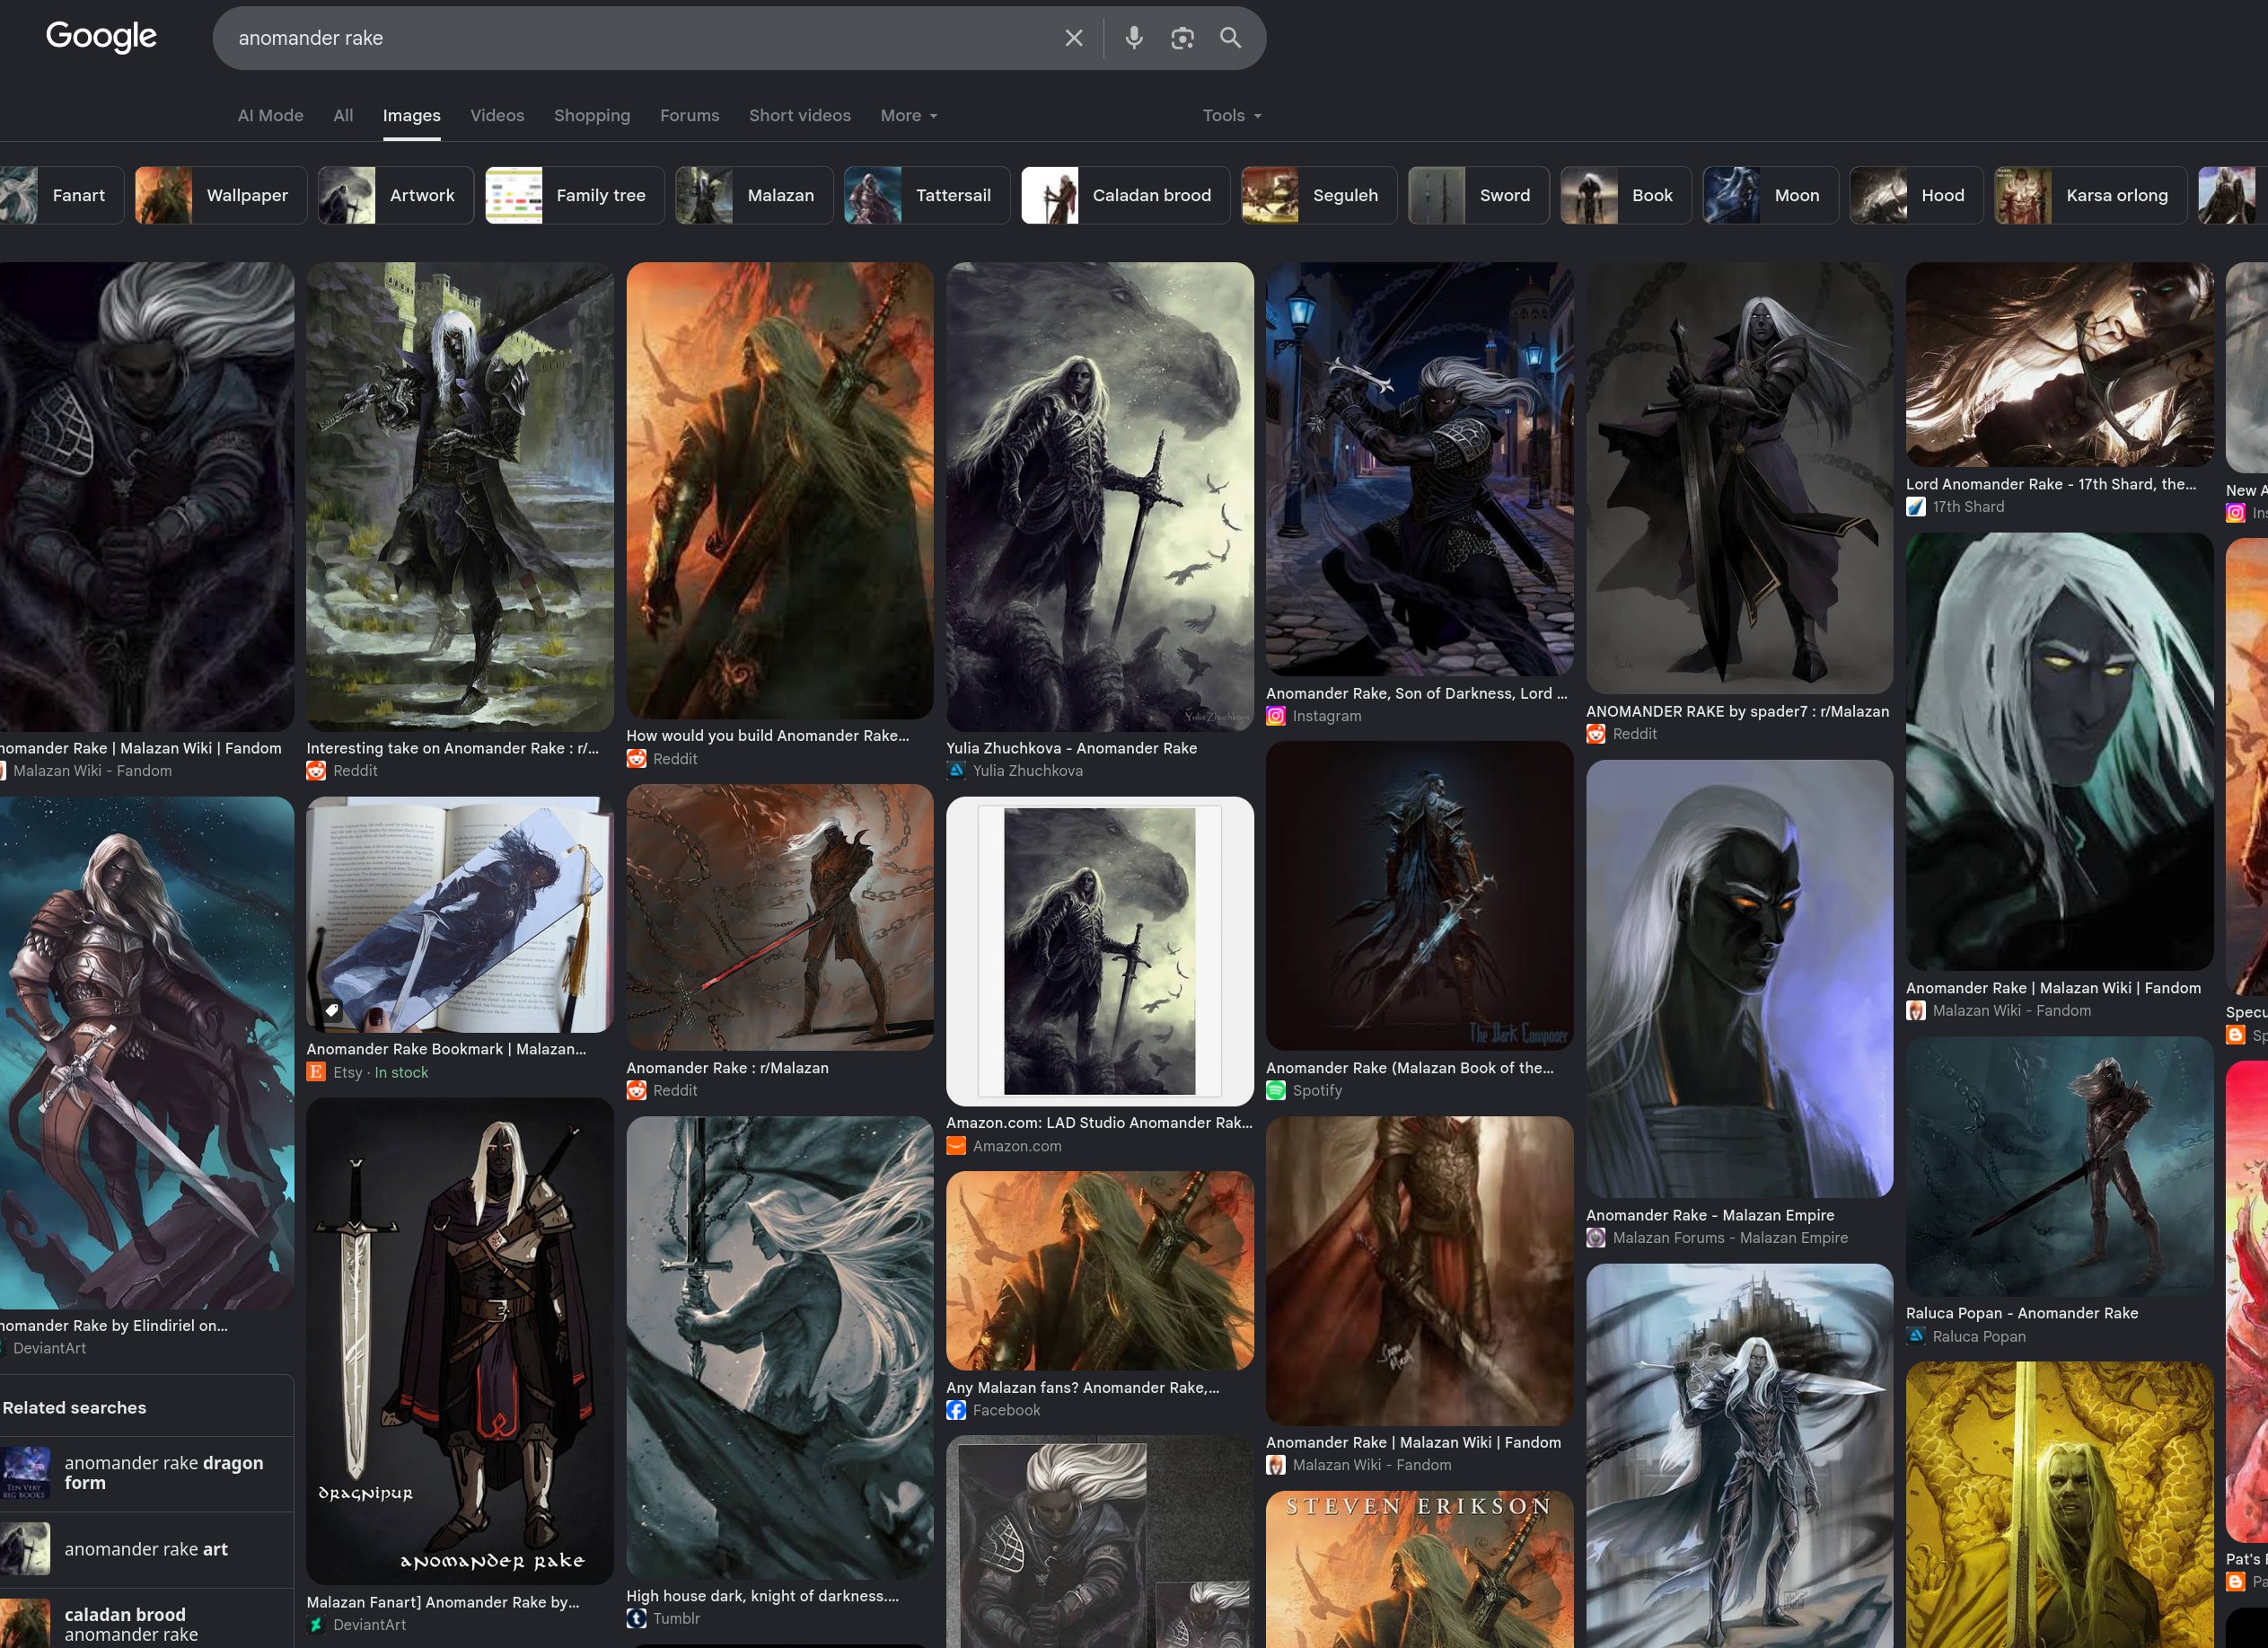Apply the Caladan brood filter chip

point(1125,195)
